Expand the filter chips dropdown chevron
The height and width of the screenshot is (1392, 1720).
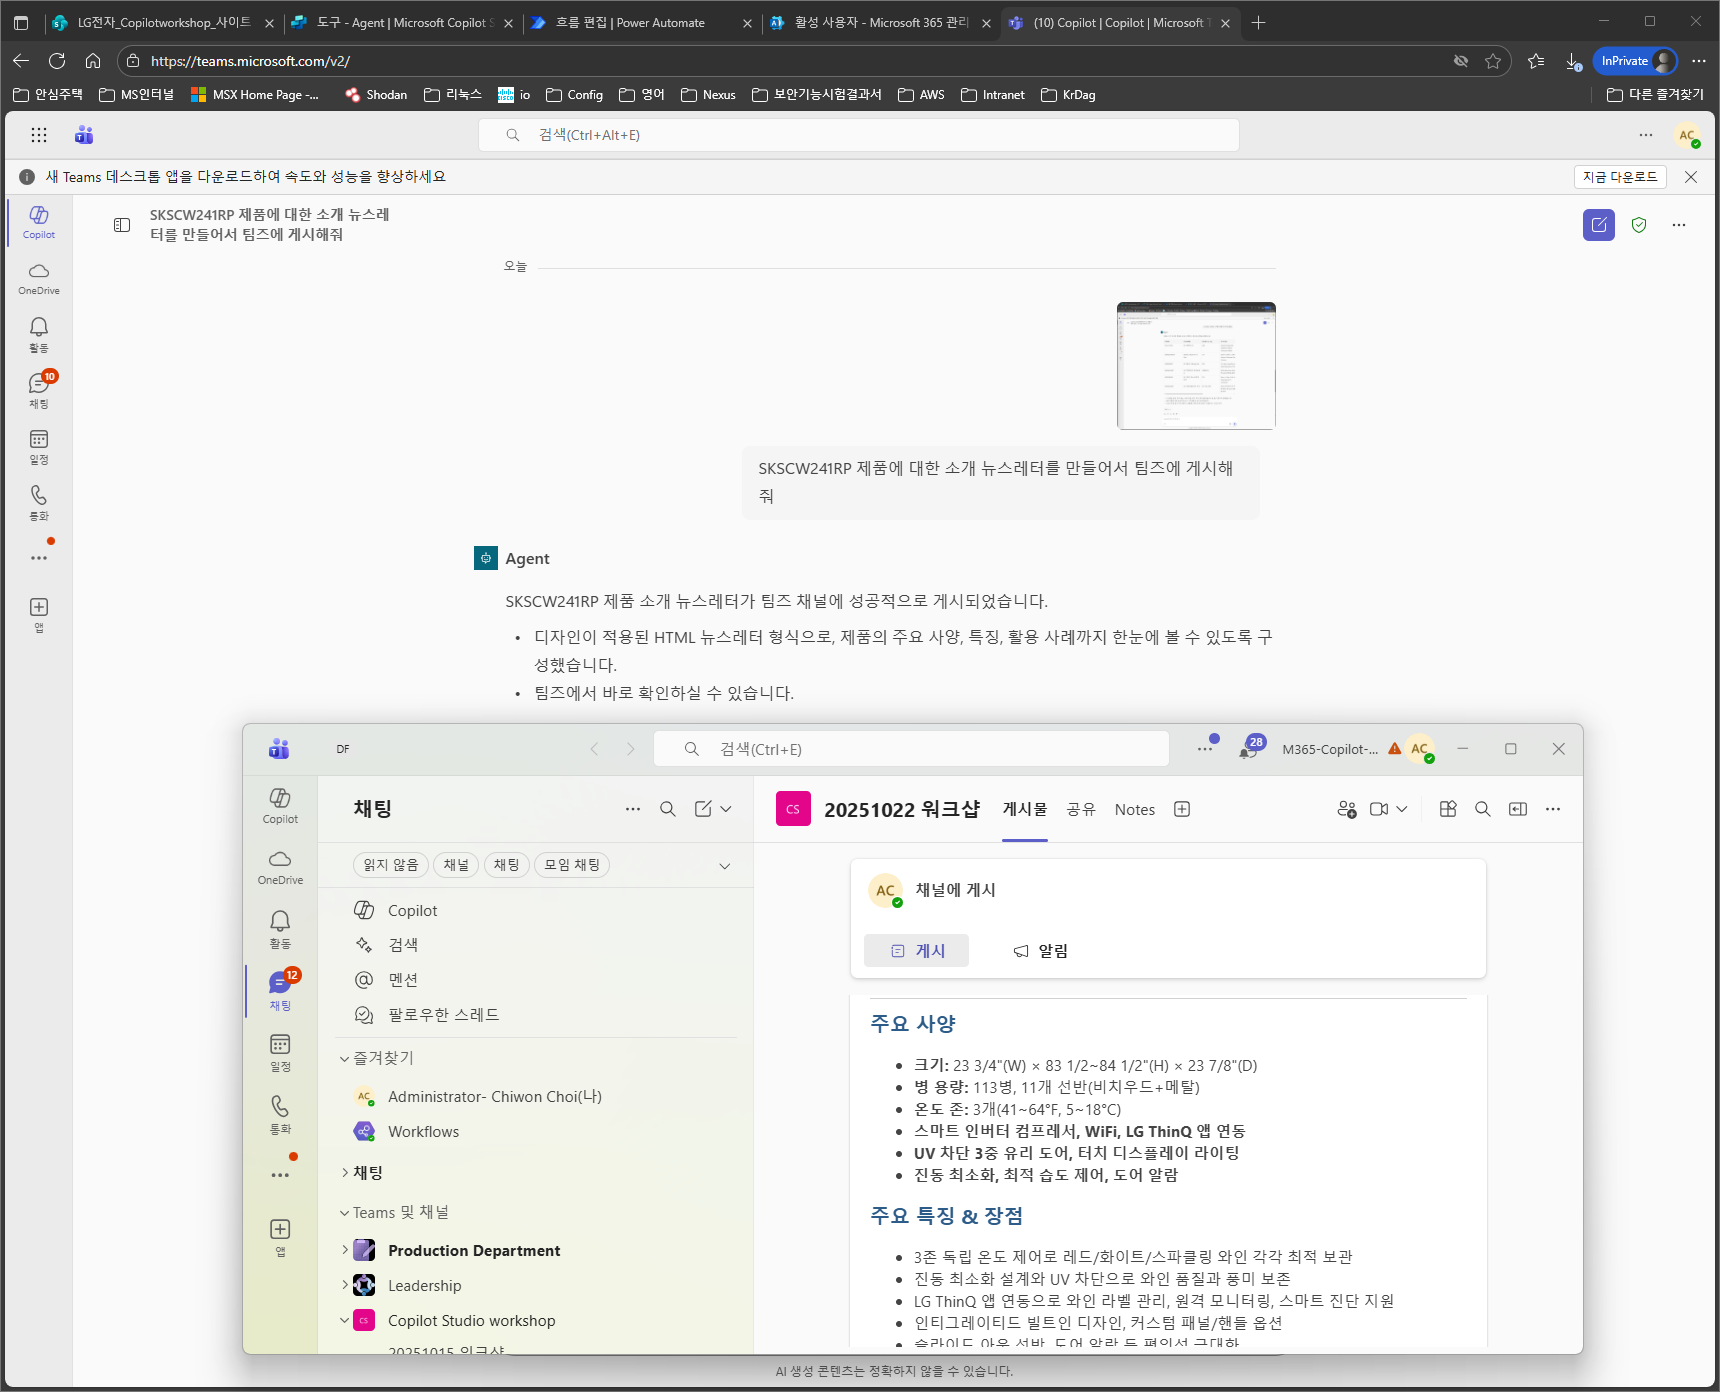(725, 866)
